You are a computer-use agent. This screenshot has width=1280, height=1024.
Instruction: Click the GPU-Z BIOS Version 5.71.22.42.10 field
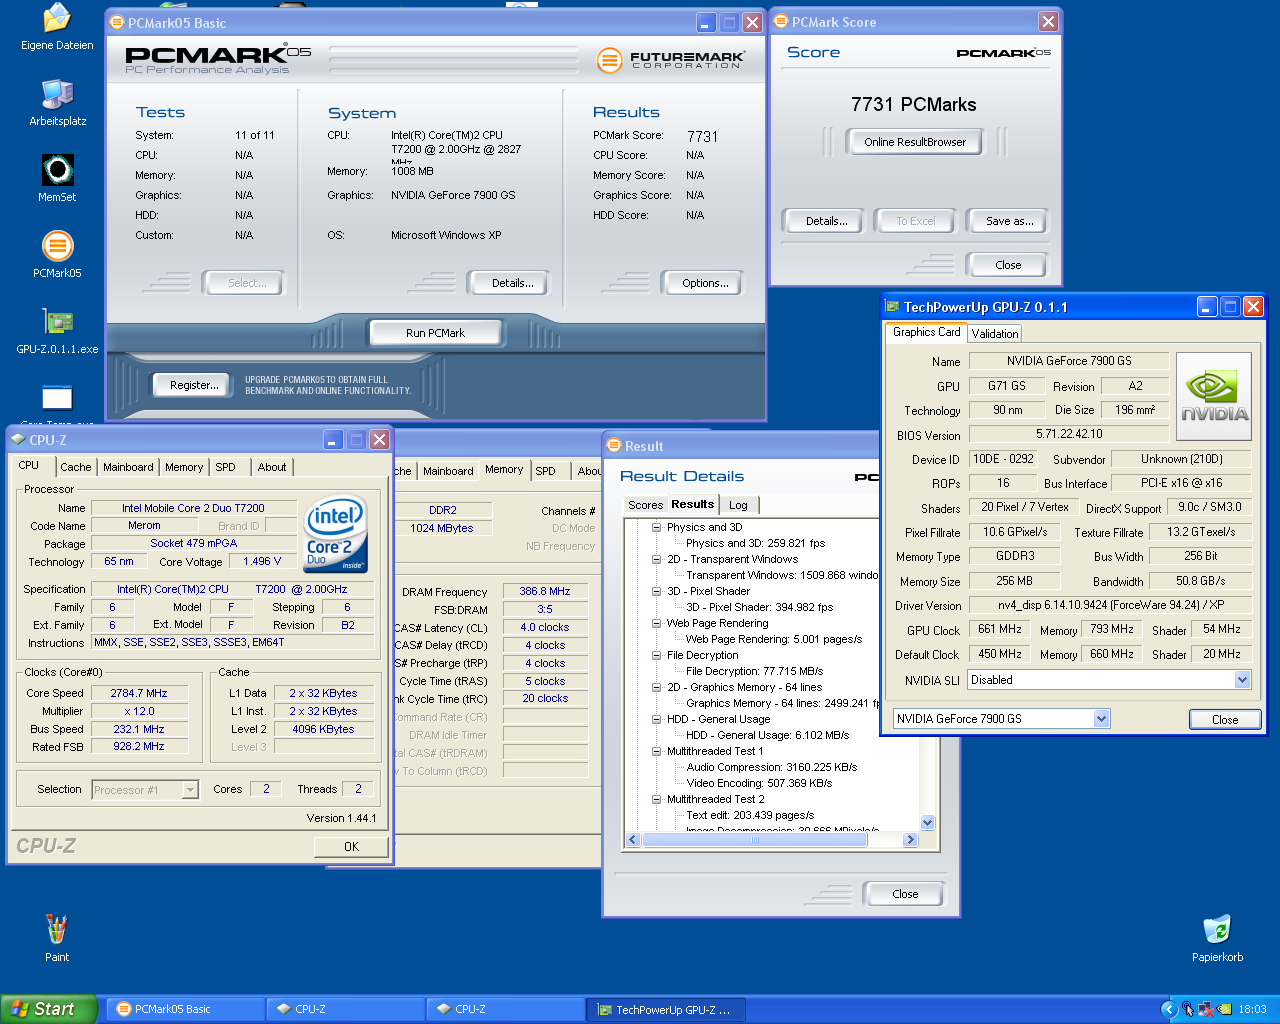tap(1069, 434)
